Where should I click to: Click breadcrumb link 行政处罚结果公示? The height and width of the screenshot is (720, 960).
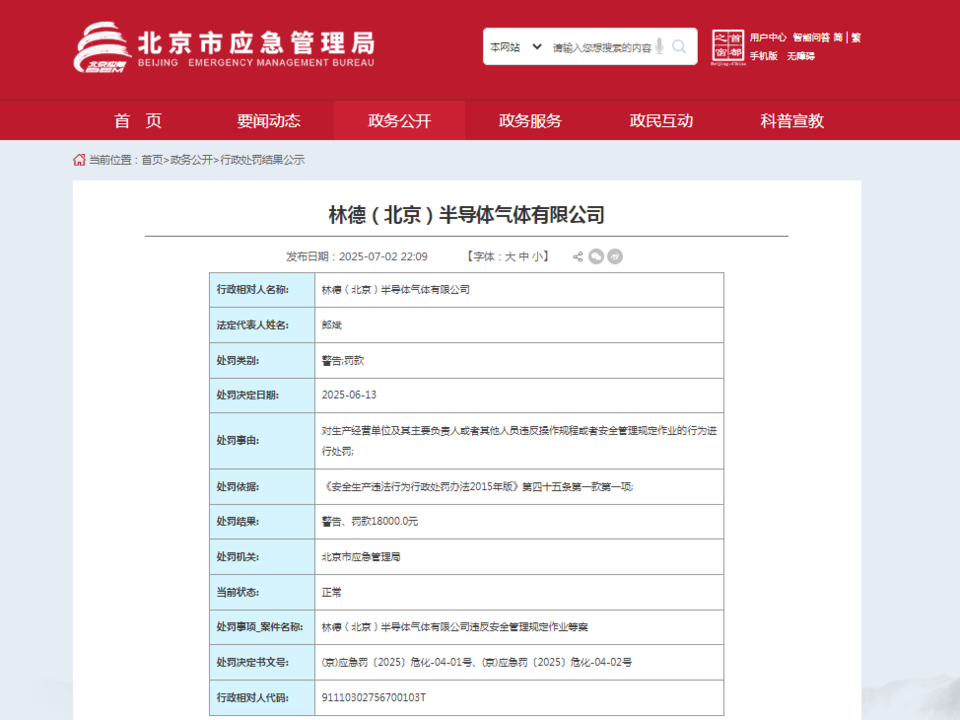click(262, 160)
